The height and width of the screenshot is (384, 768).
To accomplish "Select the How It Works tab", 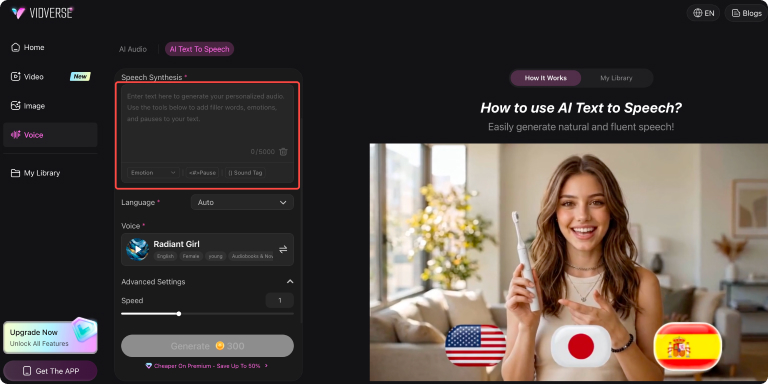I will (545, 78).
